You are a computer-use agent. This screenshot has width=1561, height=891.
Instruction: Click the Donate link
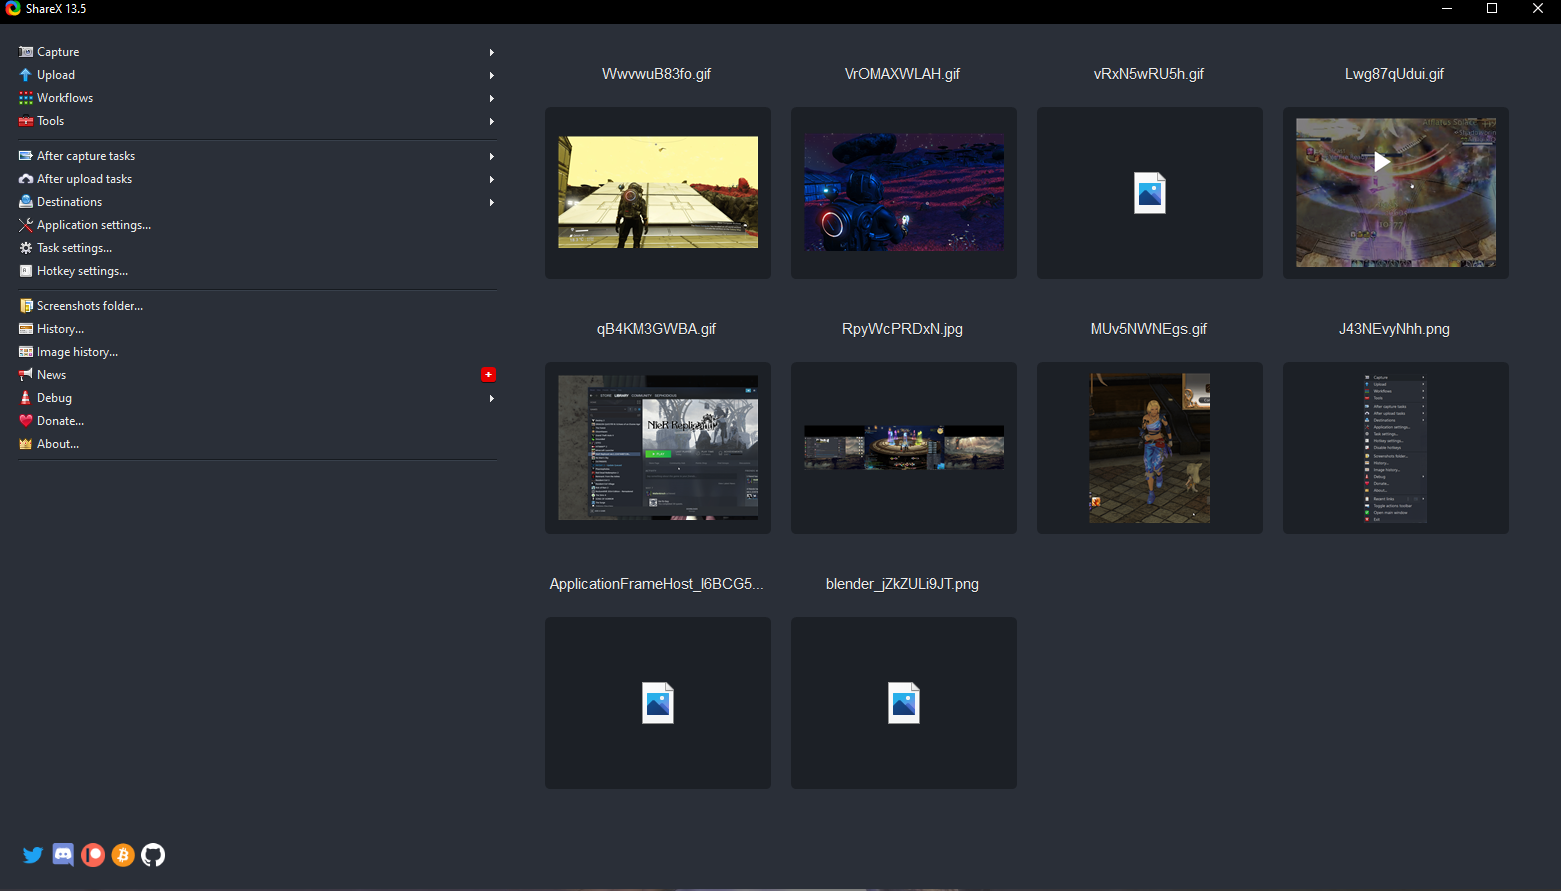pos(58,420)
